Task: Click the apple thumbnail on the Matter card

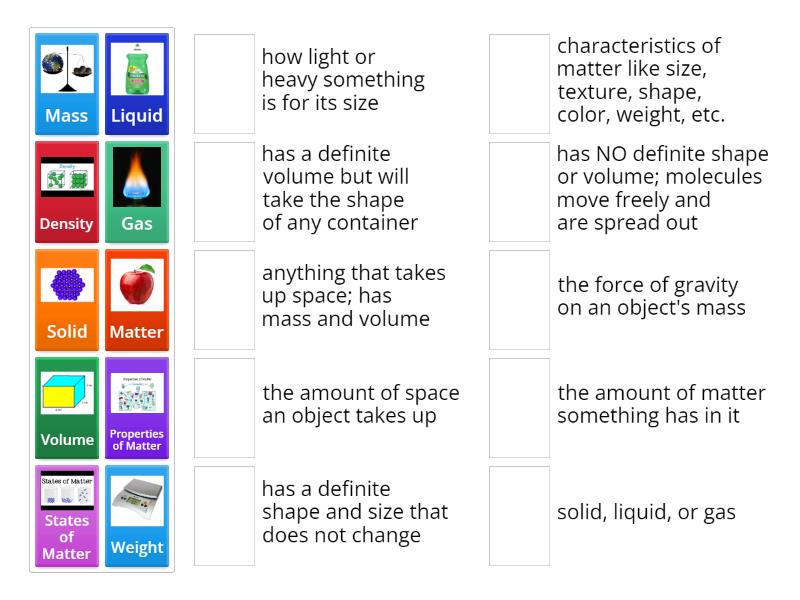Action: [x=138, y=285]
